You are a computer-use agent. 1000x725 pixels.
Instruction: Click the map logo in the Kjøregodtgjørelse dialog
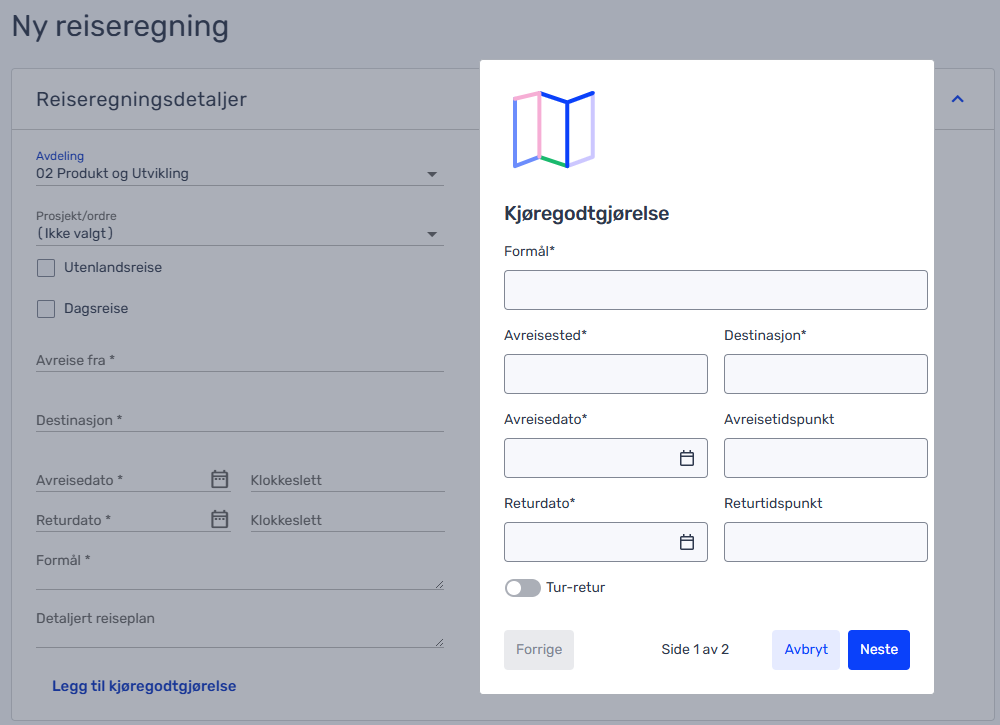pos(554,128)
